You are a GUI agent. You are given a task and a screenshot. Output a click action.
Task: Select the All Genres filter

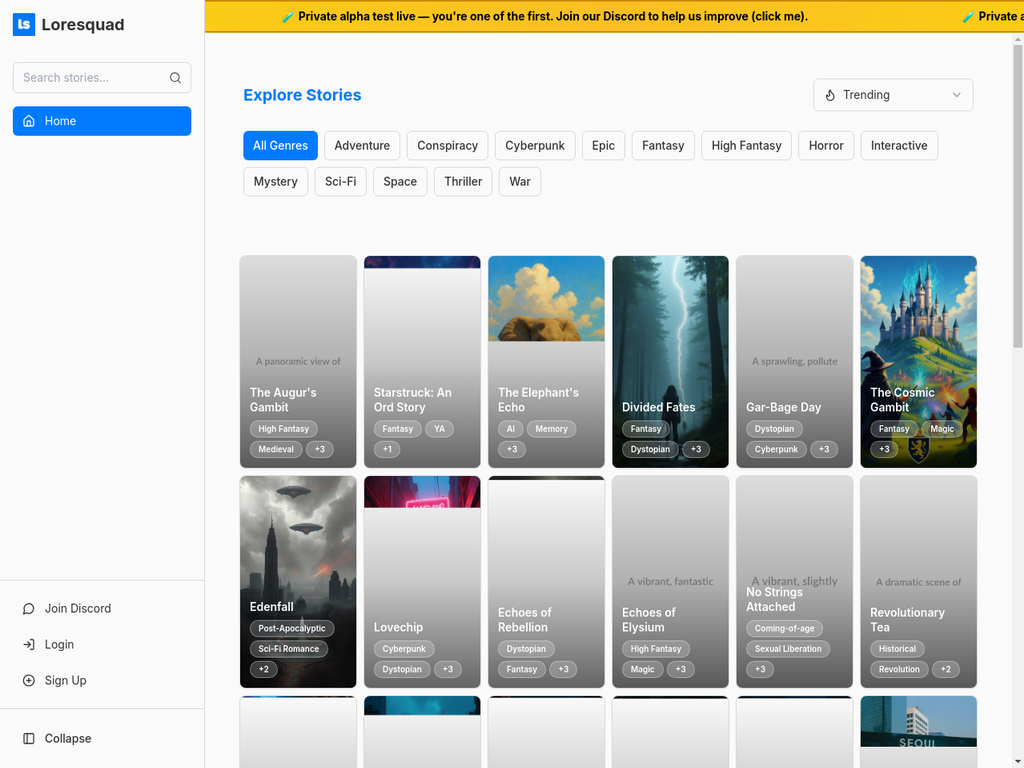(280, 145)
